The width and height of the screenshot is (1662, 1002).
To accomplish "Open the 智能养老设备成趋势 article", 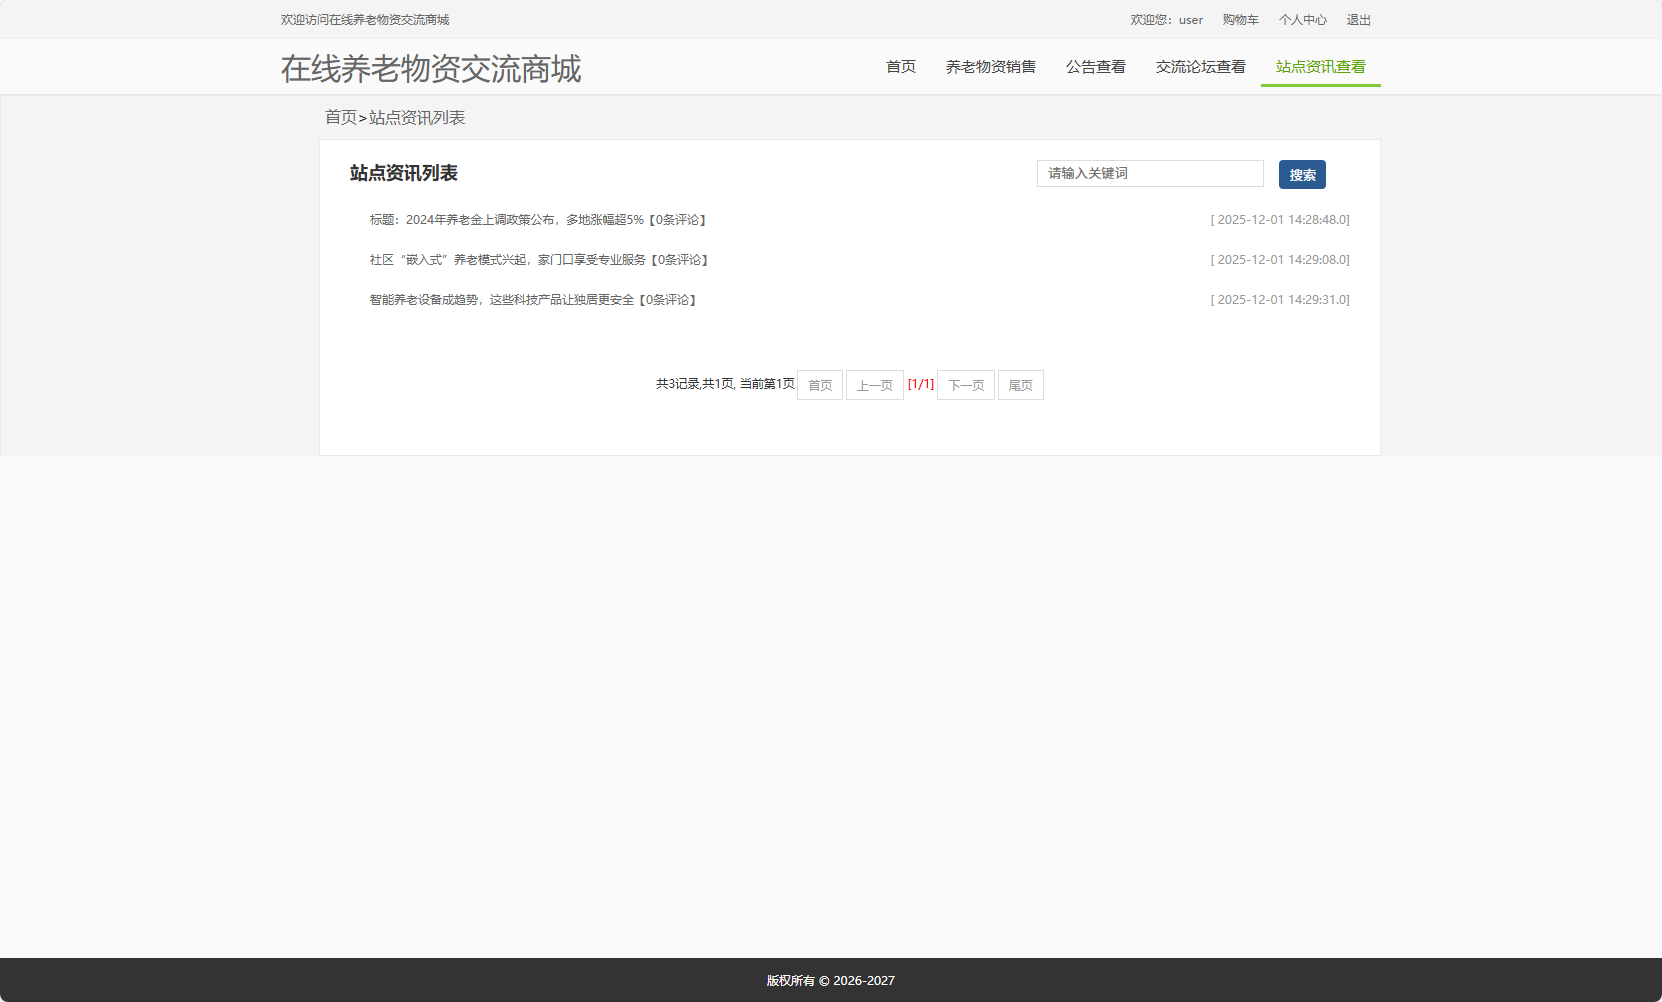I will pos(533,300).
